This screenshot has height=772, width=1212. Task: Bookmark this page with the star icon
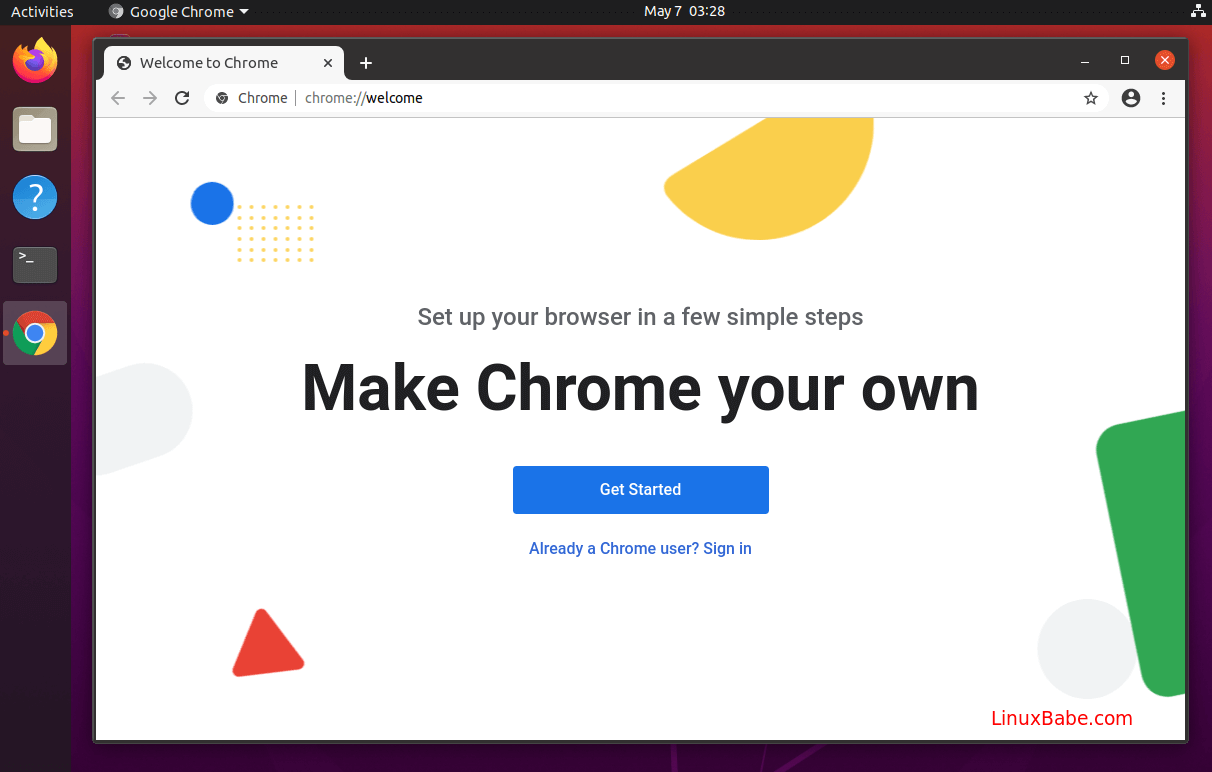tap(1091, 98)
